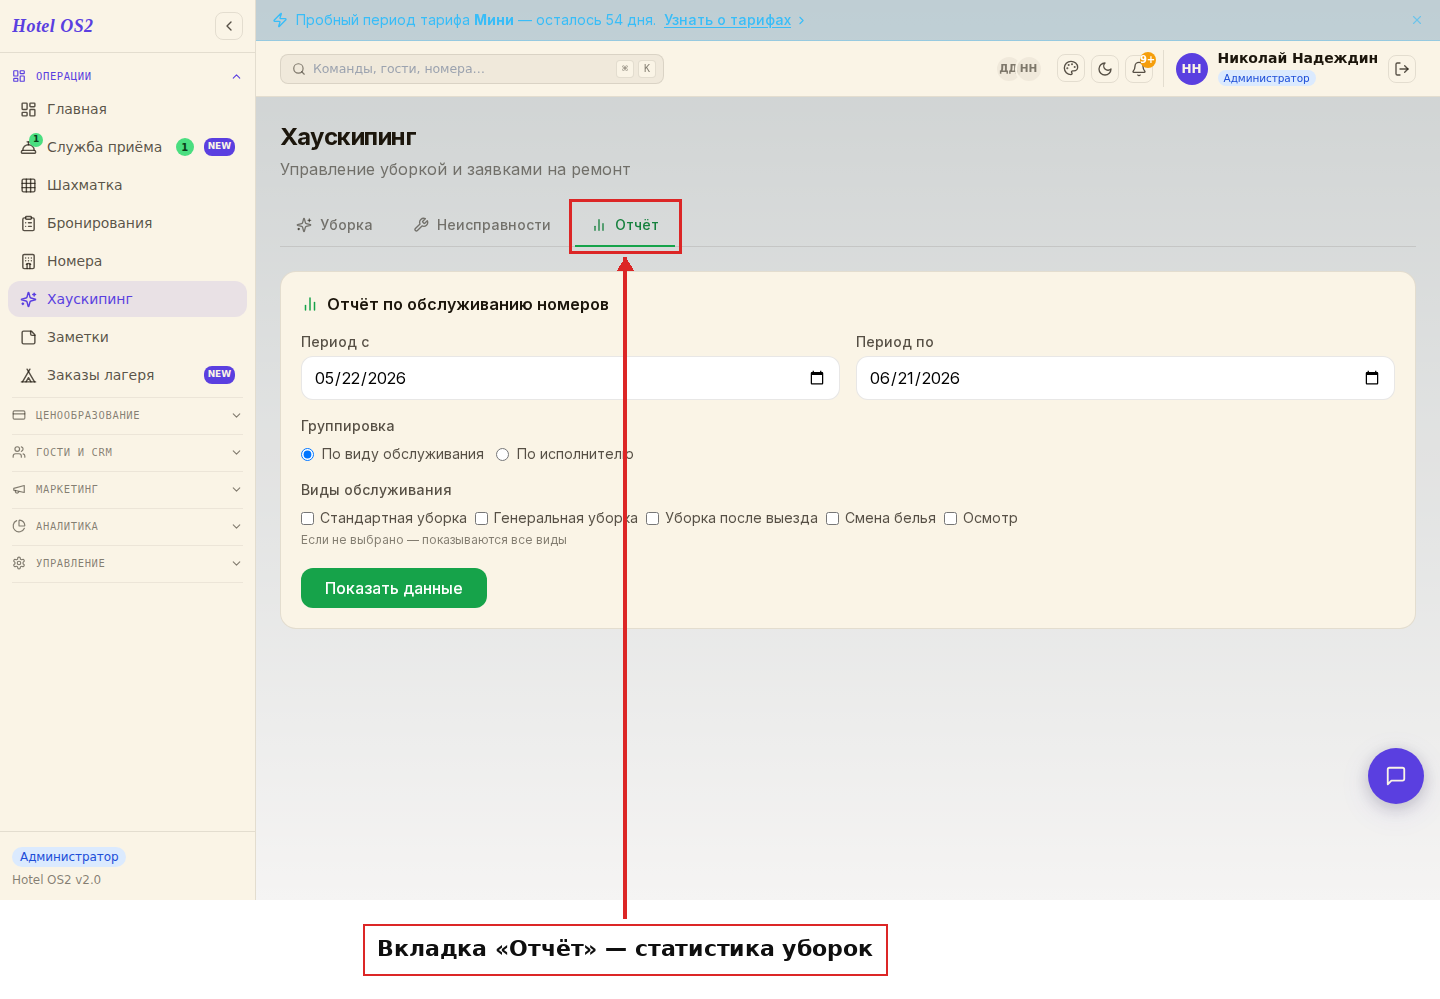Toggle dark mode moon icon

[1105, 69]
